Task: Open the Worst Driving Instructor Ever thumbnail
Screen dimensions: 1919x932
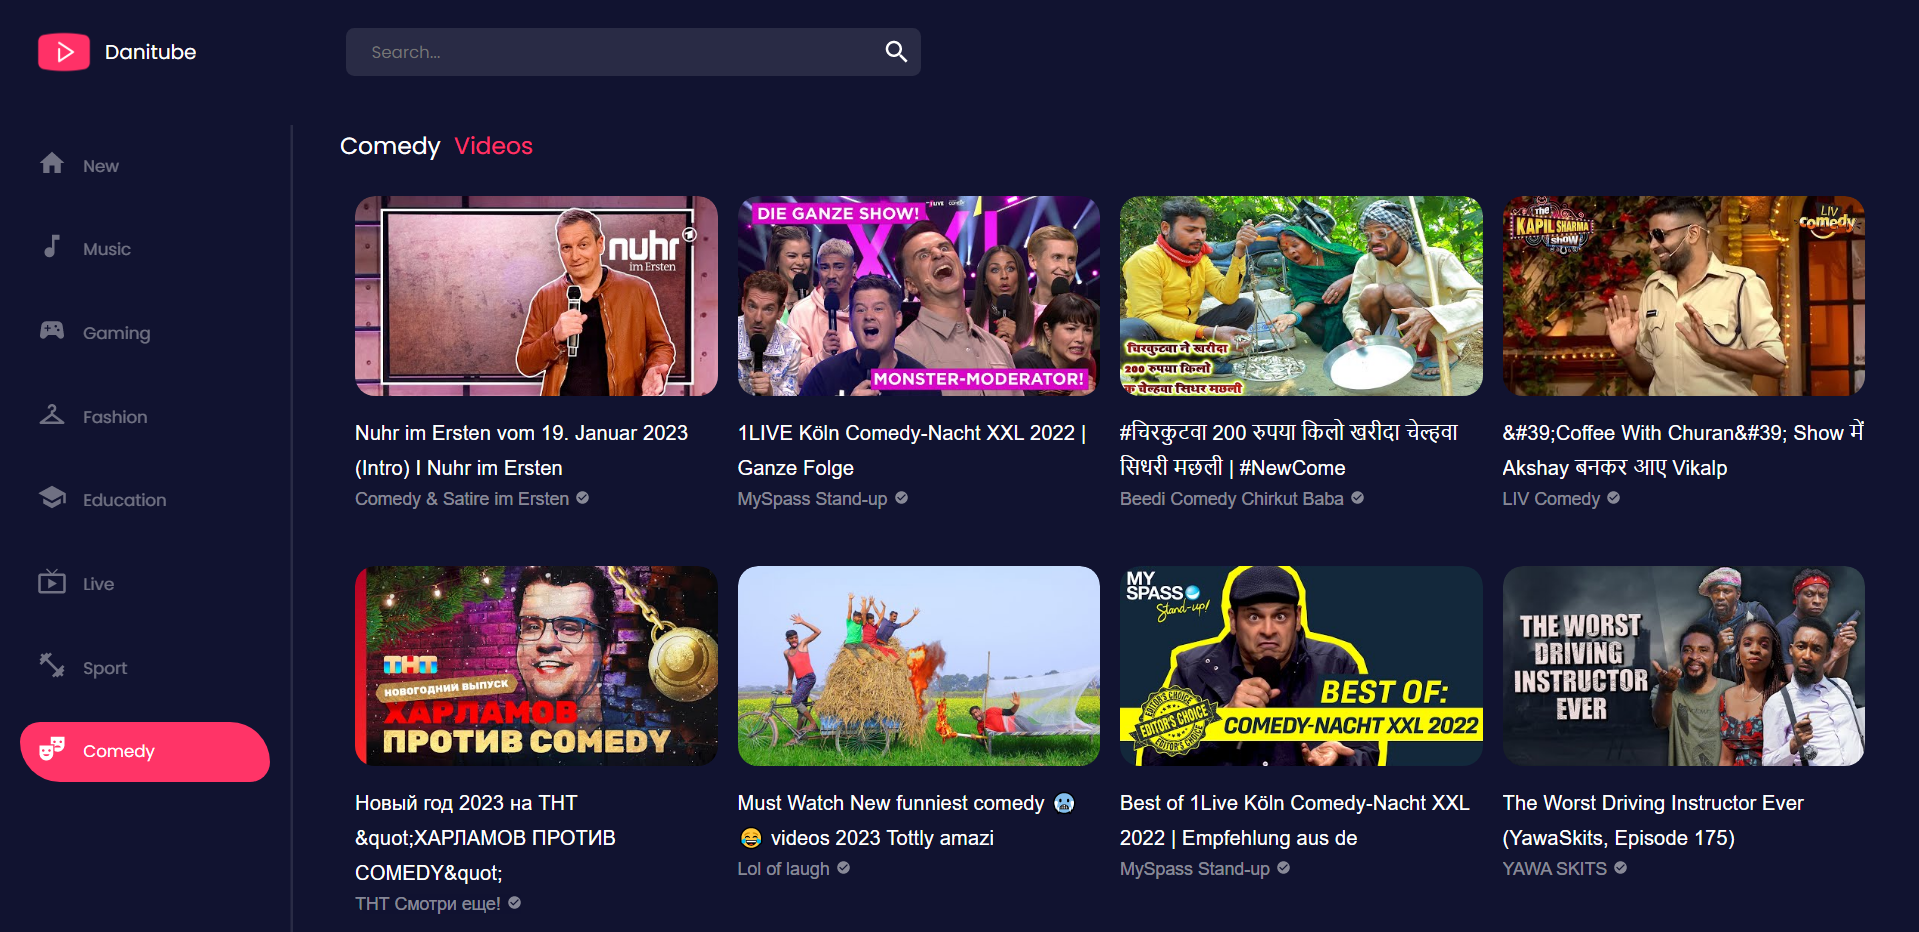Action: click(1684, 666)
